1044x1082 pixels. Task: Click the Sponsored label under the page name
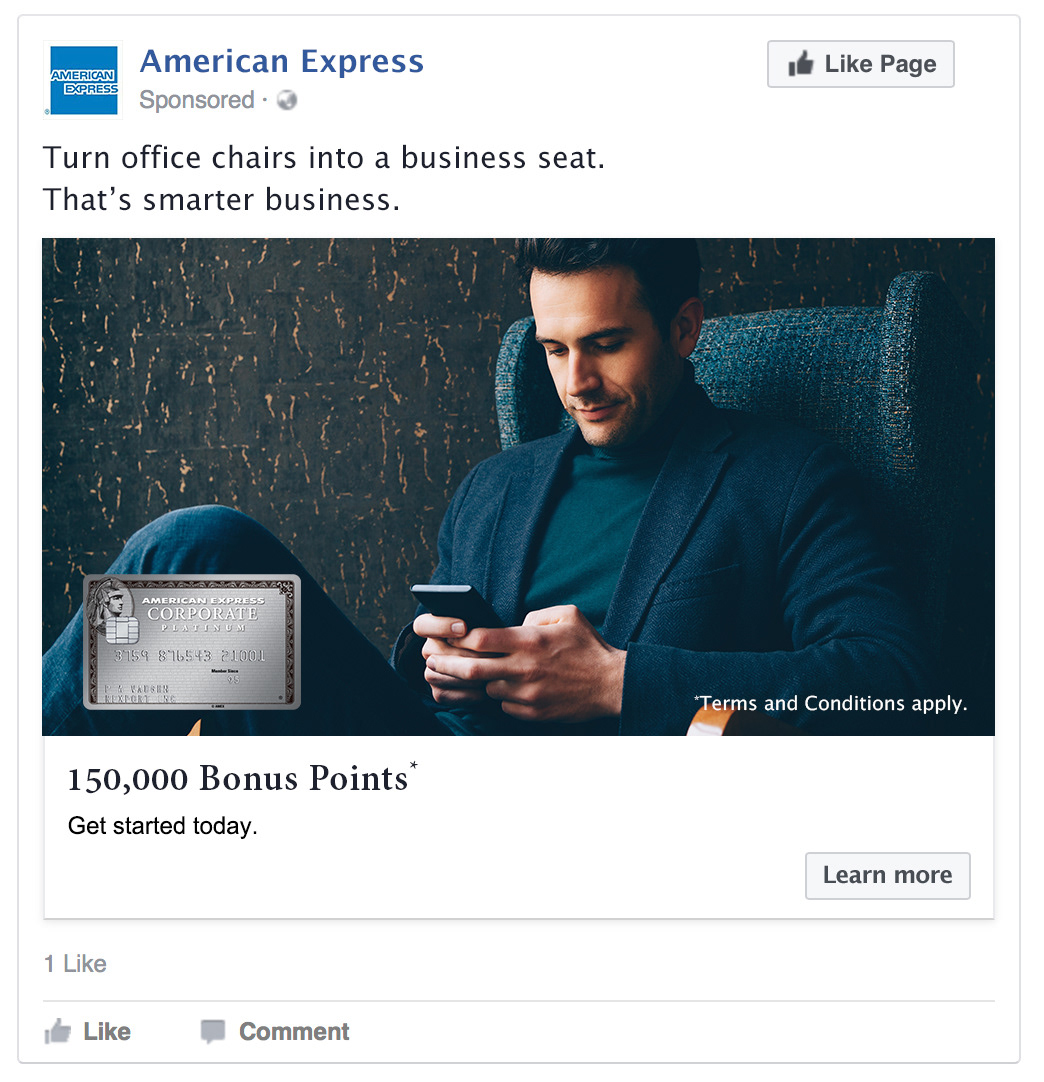[197, 100]
